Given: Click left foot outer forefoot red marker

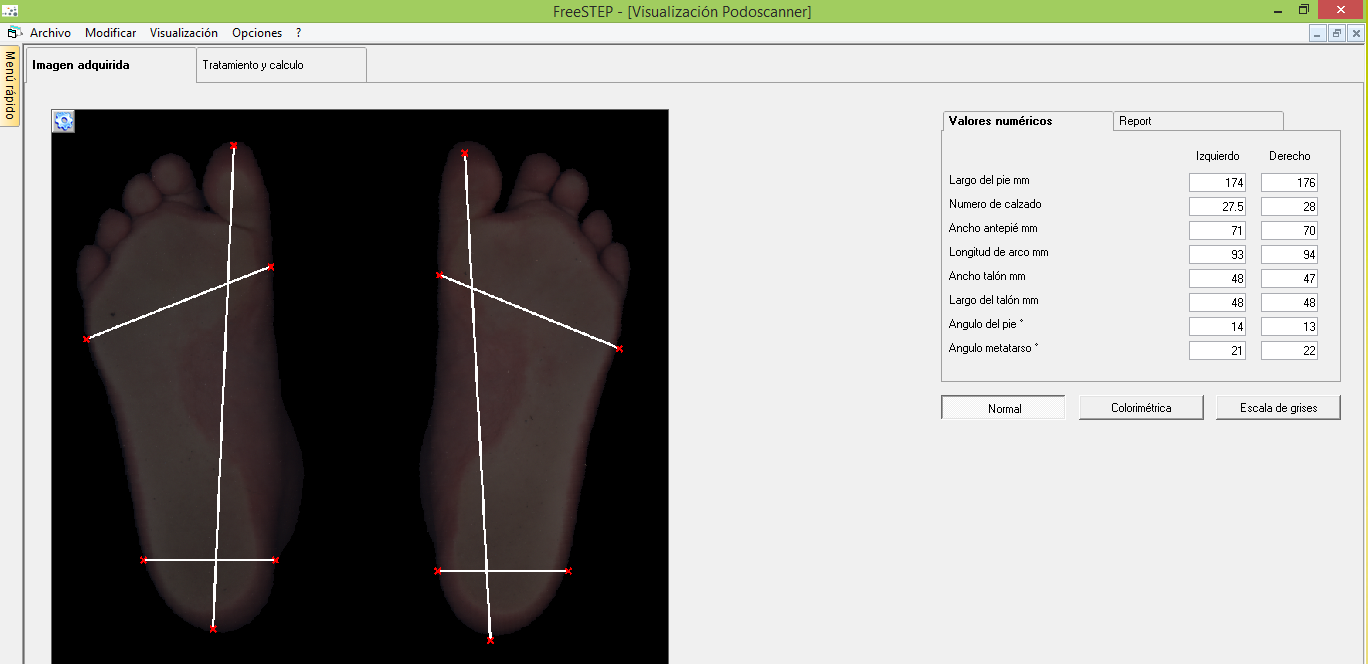Looking at the screenshot, I should pyautogui.click(x=86, y=340).
